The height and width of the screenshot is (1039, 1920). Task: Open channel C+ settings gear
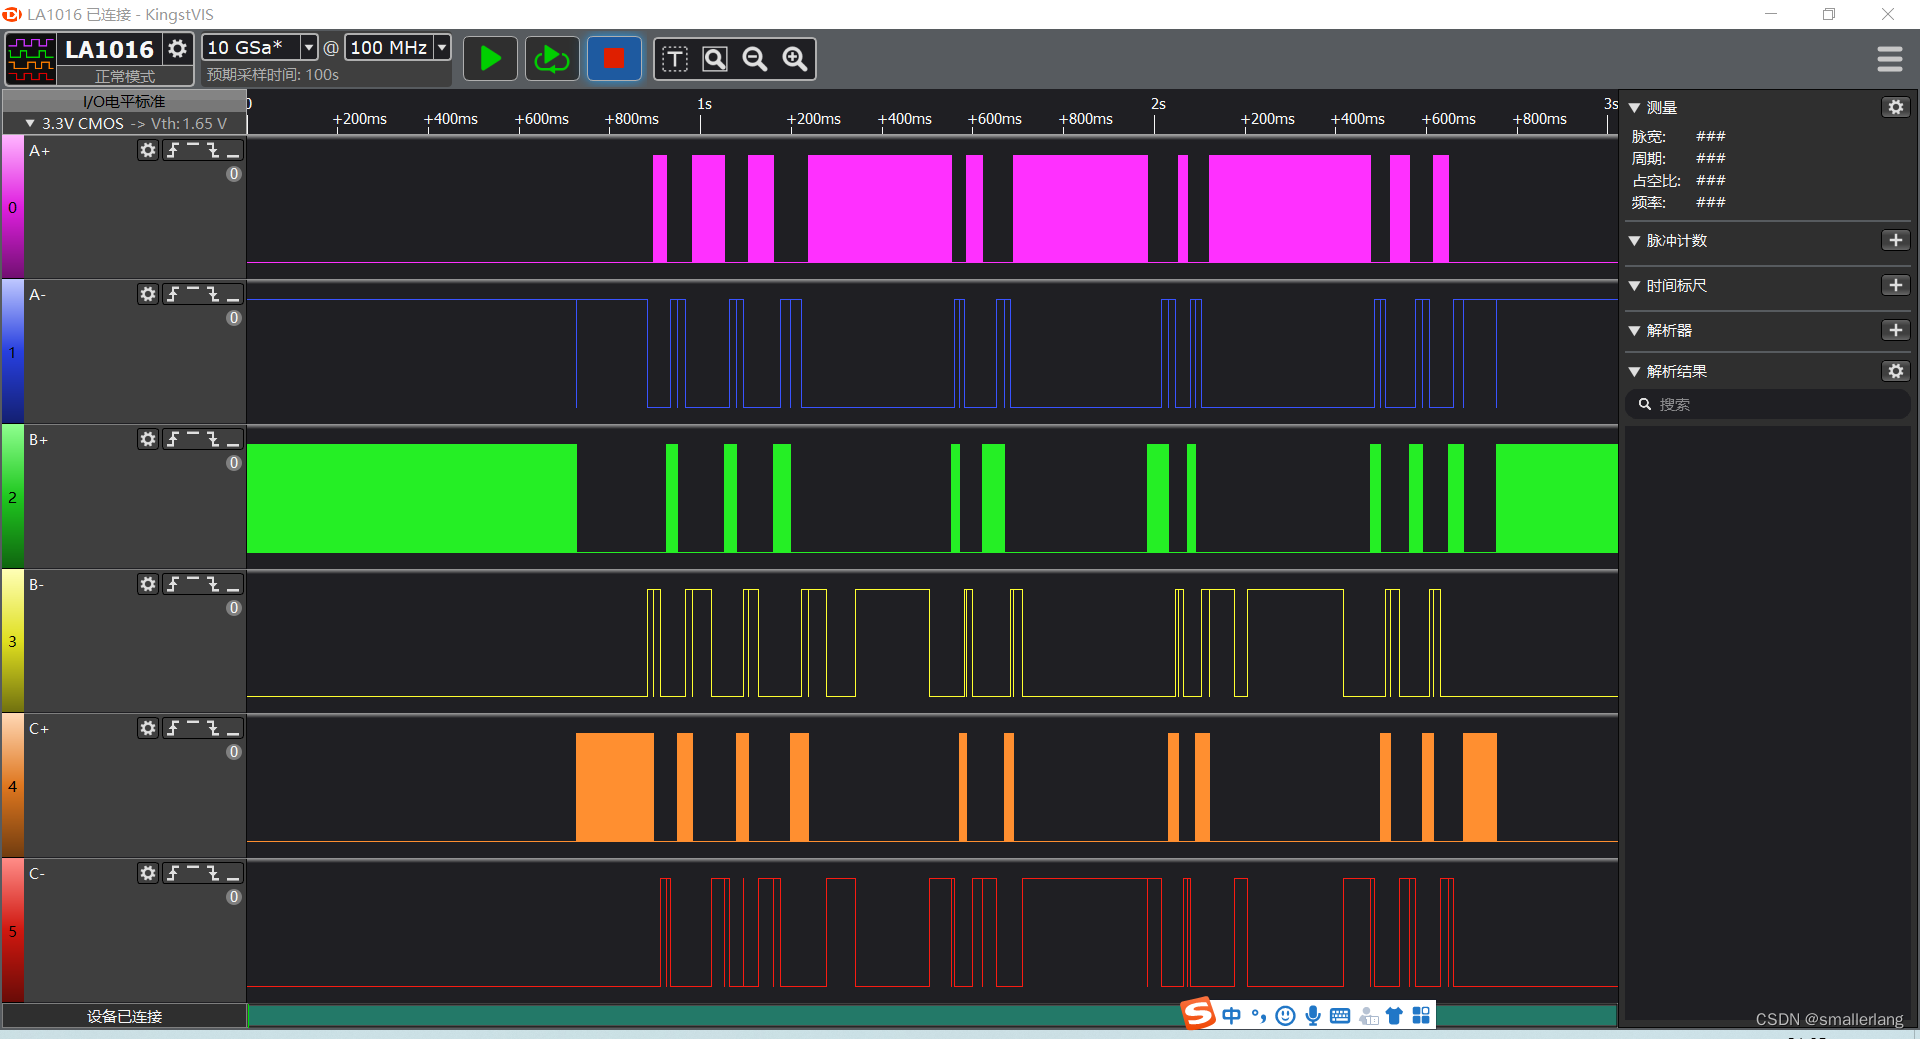tap(148, 728)
